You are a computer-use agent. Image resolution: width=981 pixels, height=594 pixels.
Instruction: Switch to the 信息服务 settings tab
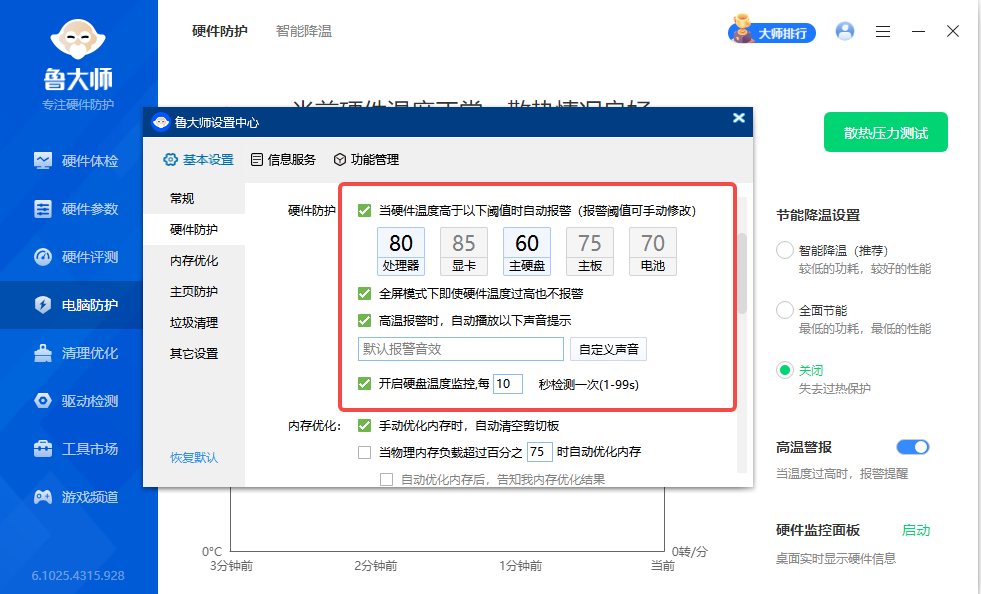coord(283,159)
